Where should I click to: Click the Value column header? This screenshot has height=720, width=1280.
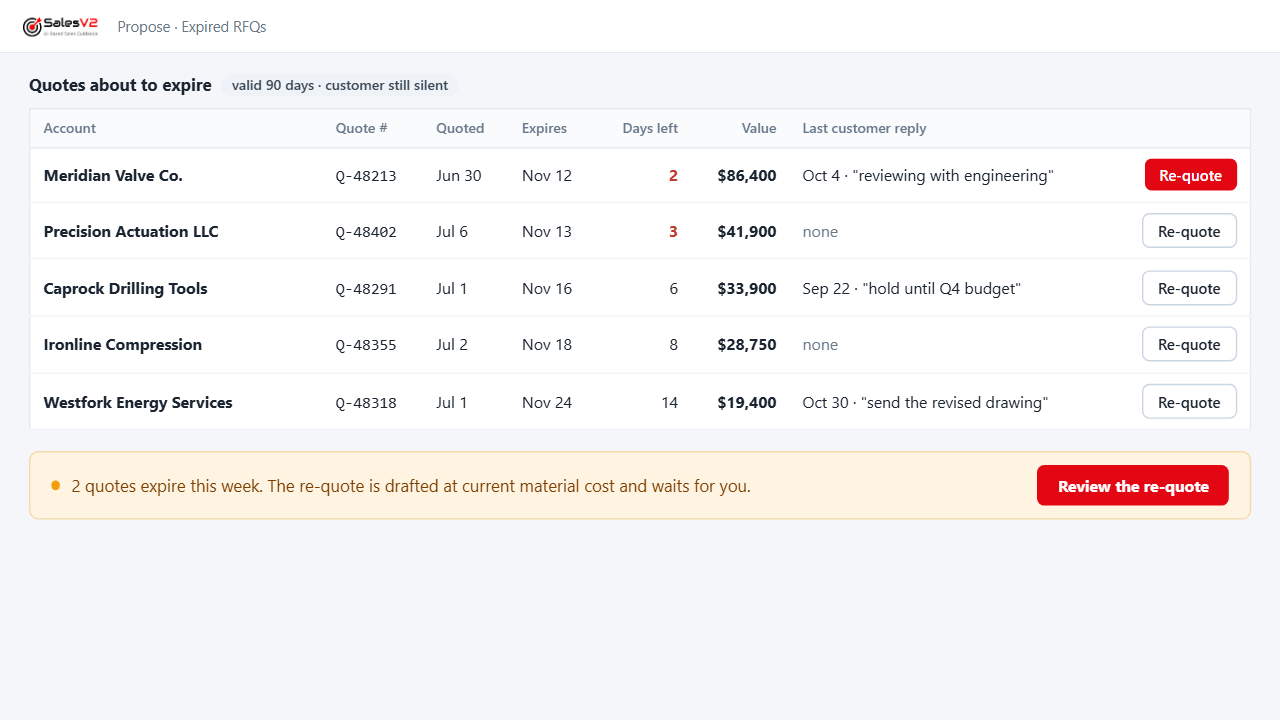click(x=759, y=128)
